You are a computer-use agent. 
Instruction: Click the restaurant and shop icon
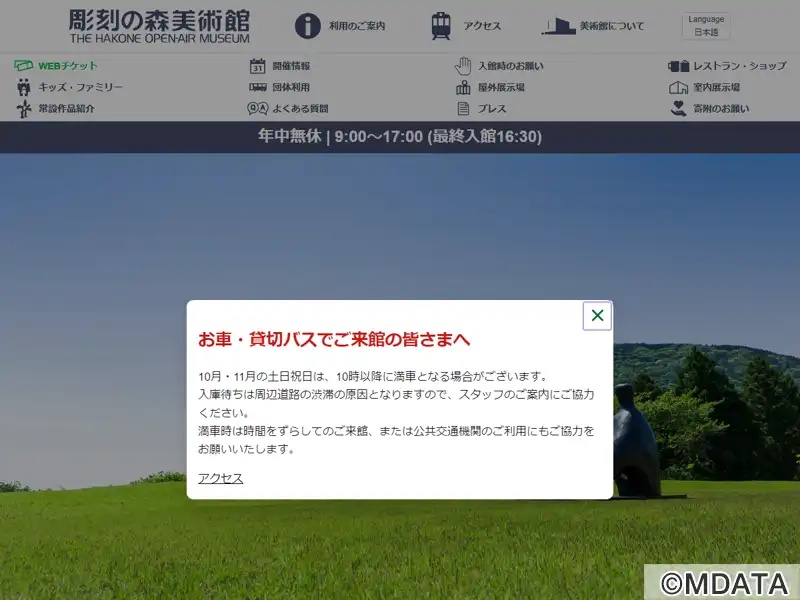click(678, 66)
